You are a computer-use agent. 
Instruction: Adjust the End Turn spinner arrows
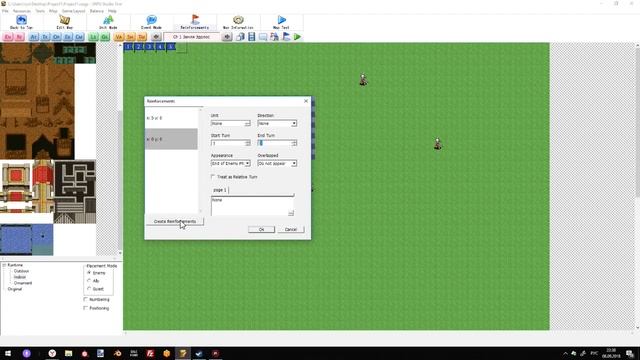(294, 143)
